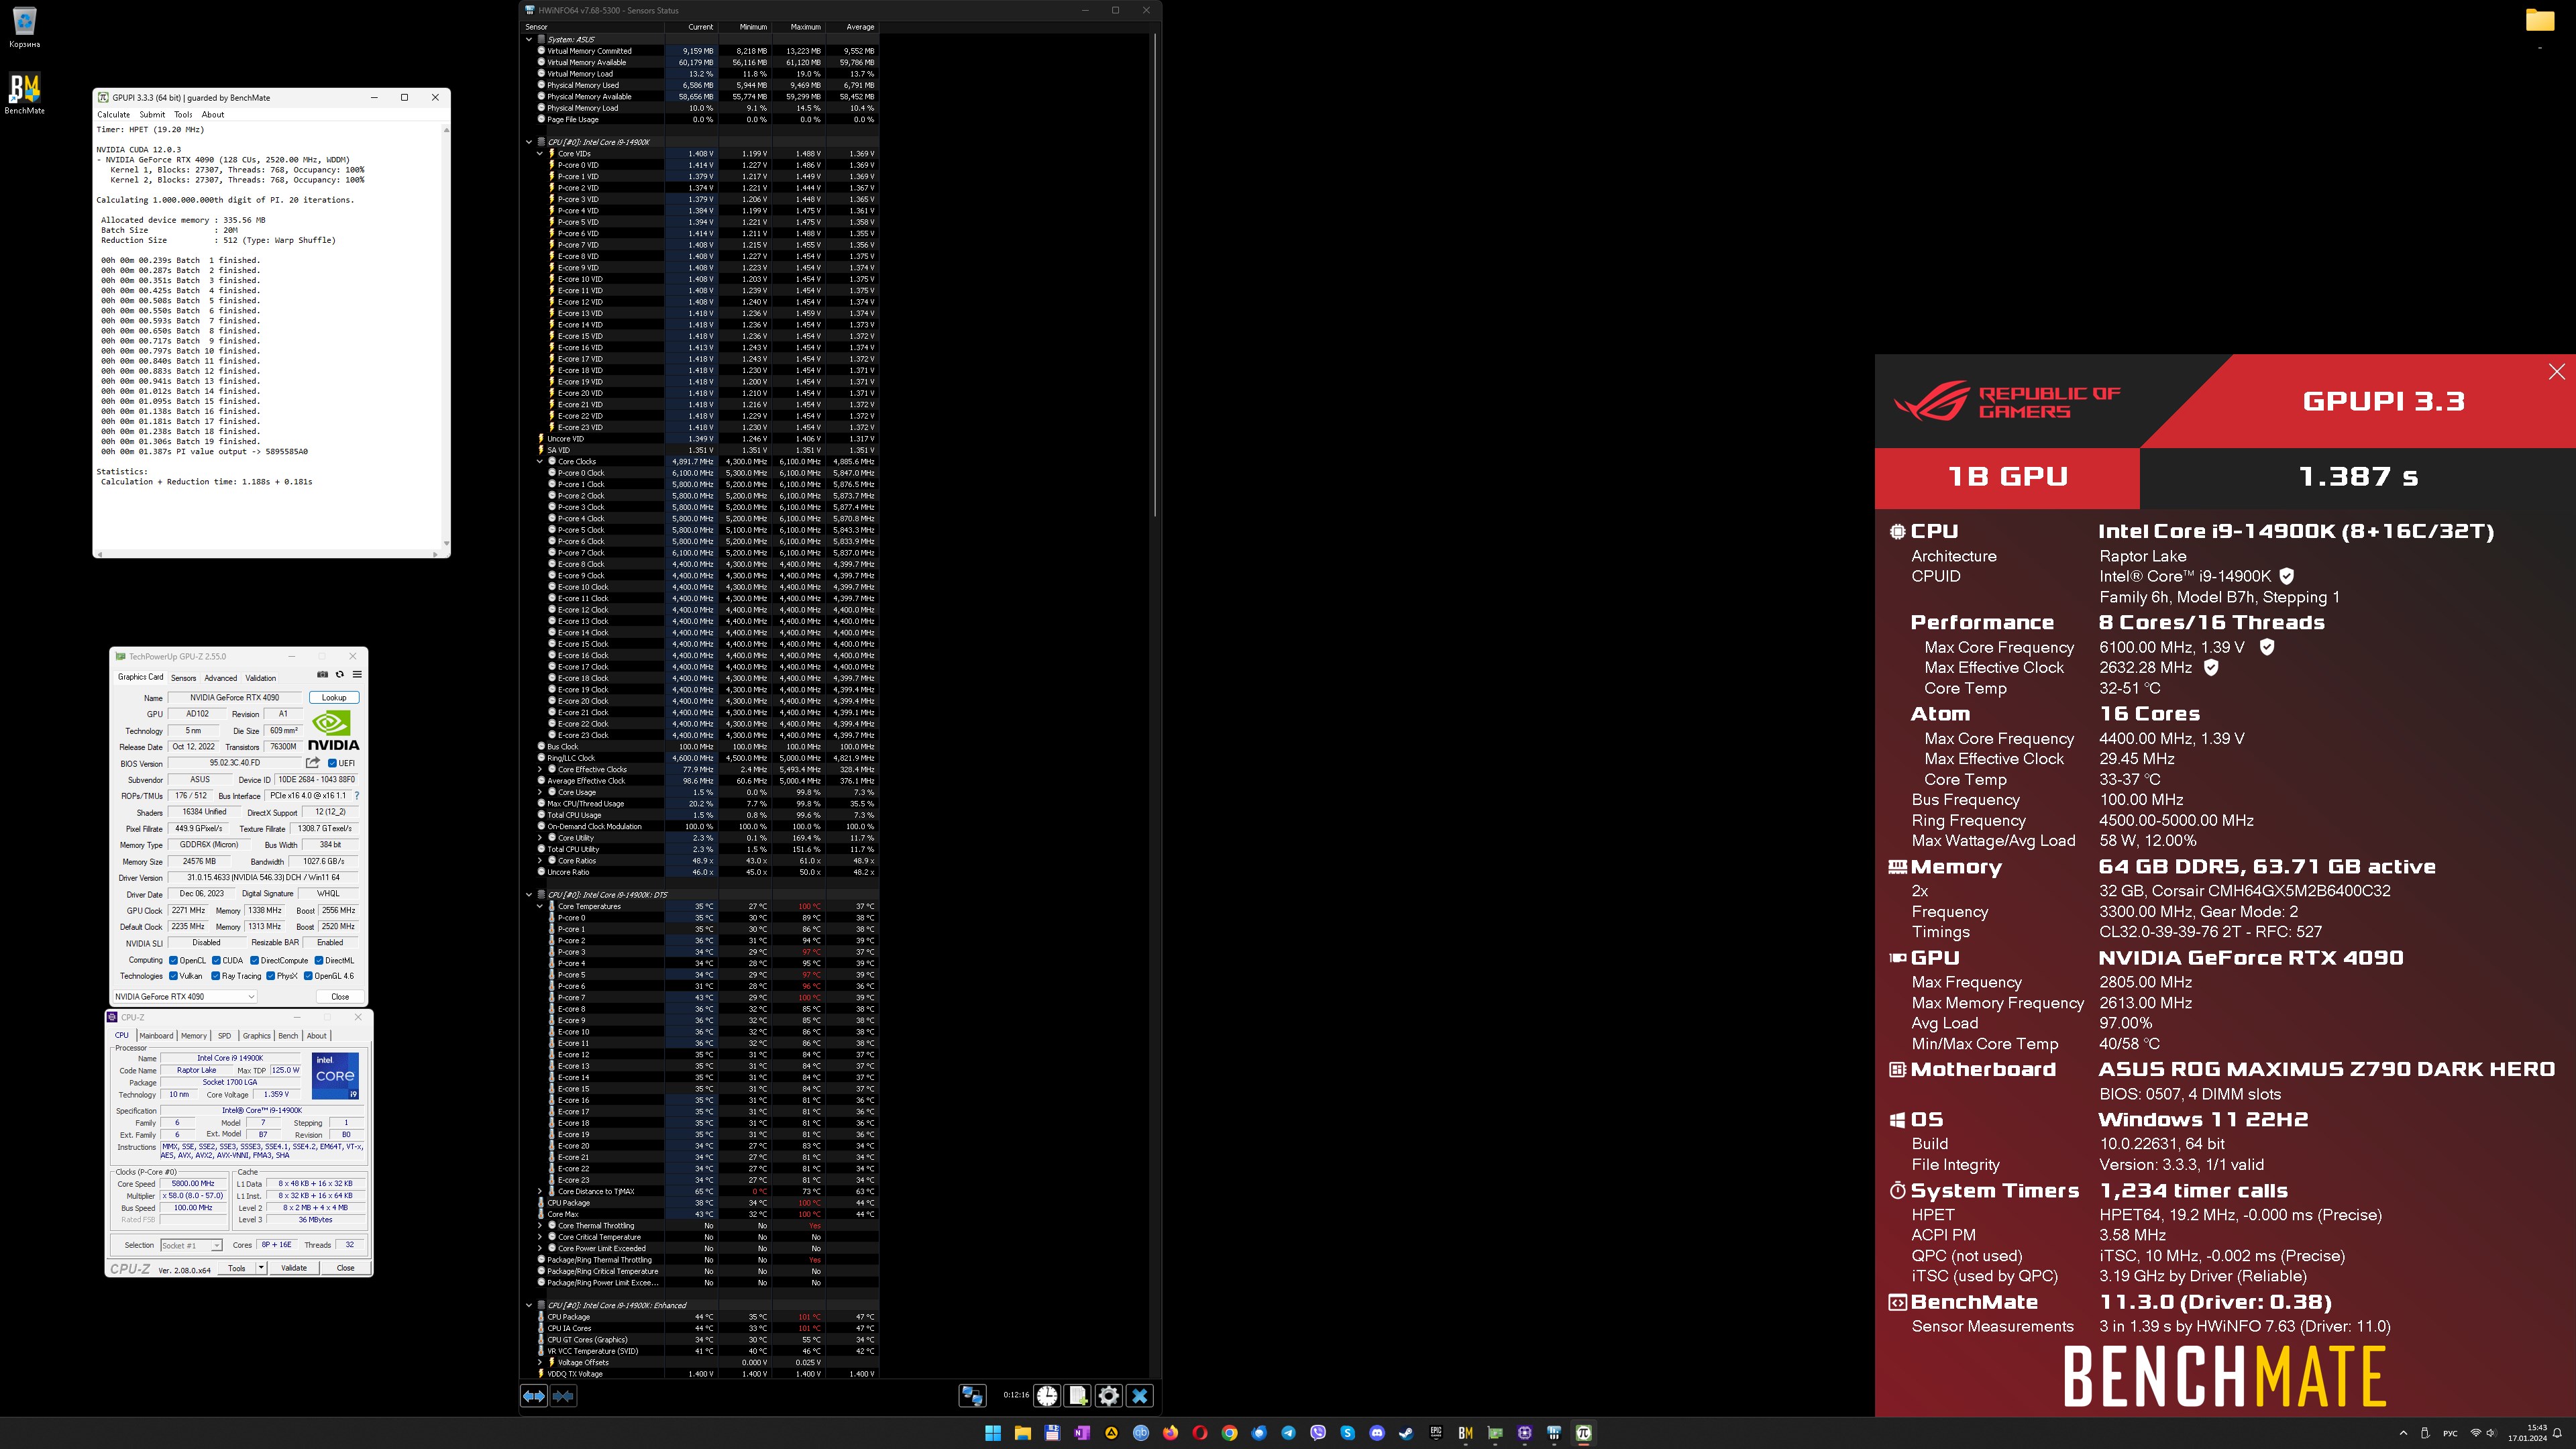Toggle the OpenGL 4.6 checkbox in GPU-Z
The image size is (2576, 1449).
(308, 976)
